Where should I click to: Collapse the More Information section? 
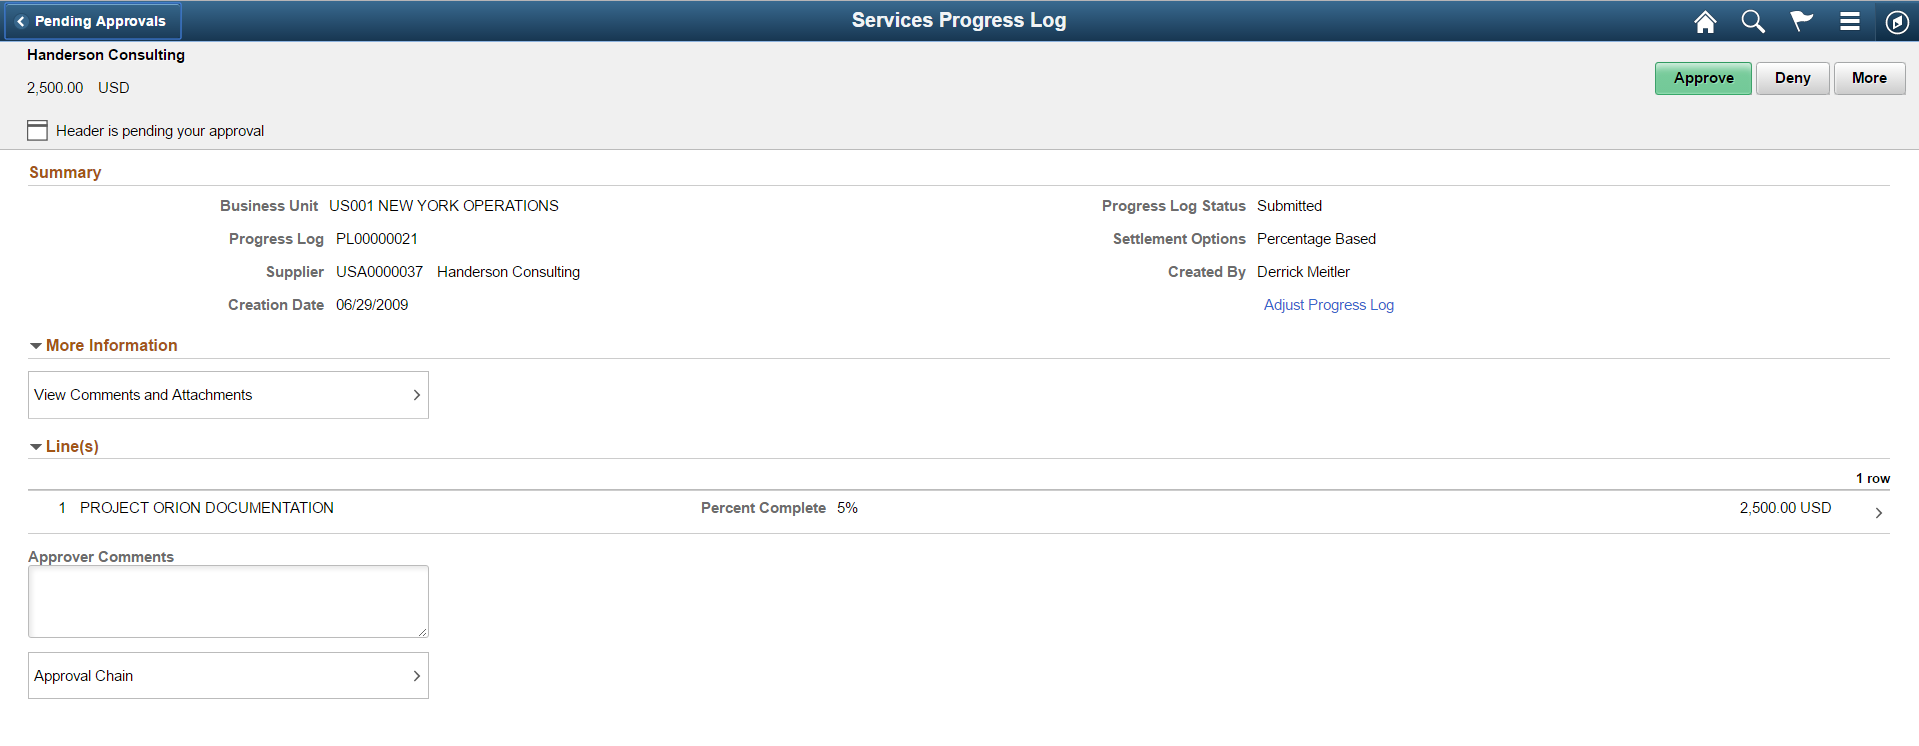36,346
